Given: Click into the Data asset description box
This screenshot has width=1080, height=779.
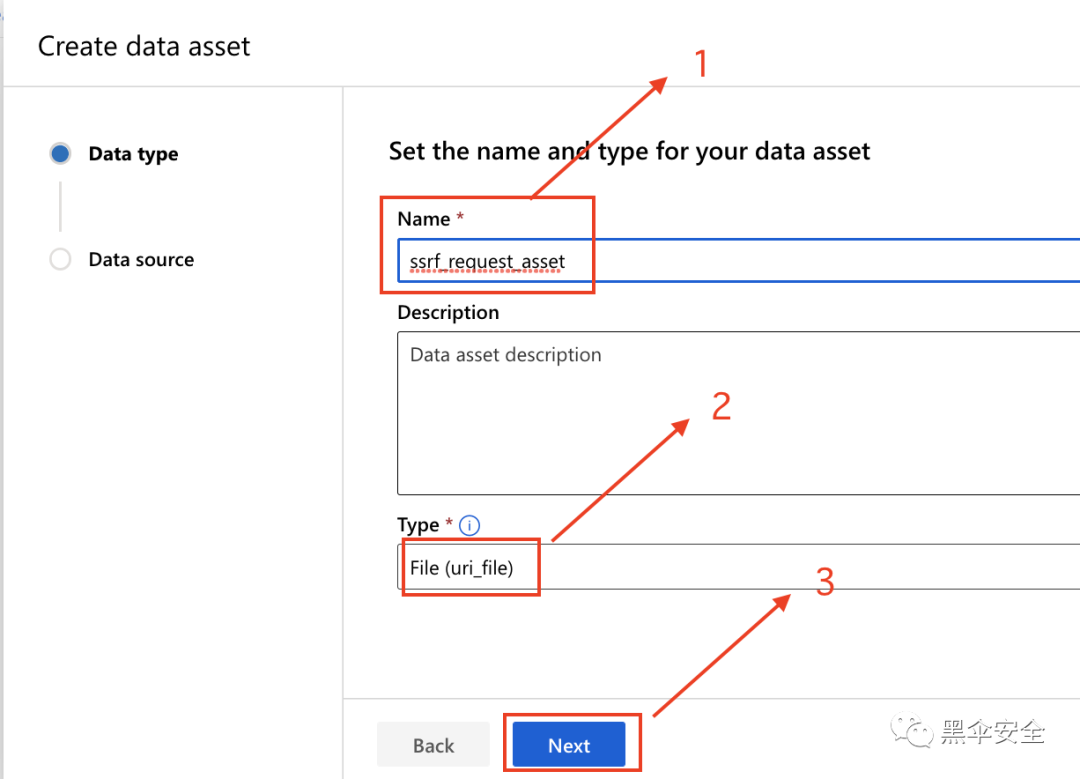Looking at the screenshot, I should click(x=738, y=413).
